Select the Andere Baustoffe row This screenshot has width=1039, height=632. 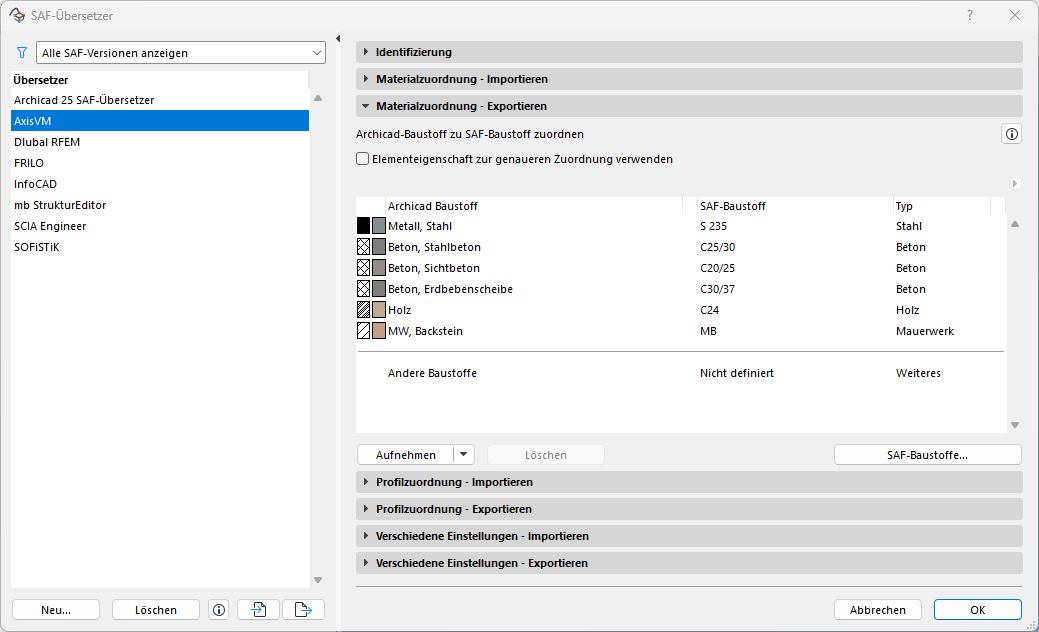(681, 373)
